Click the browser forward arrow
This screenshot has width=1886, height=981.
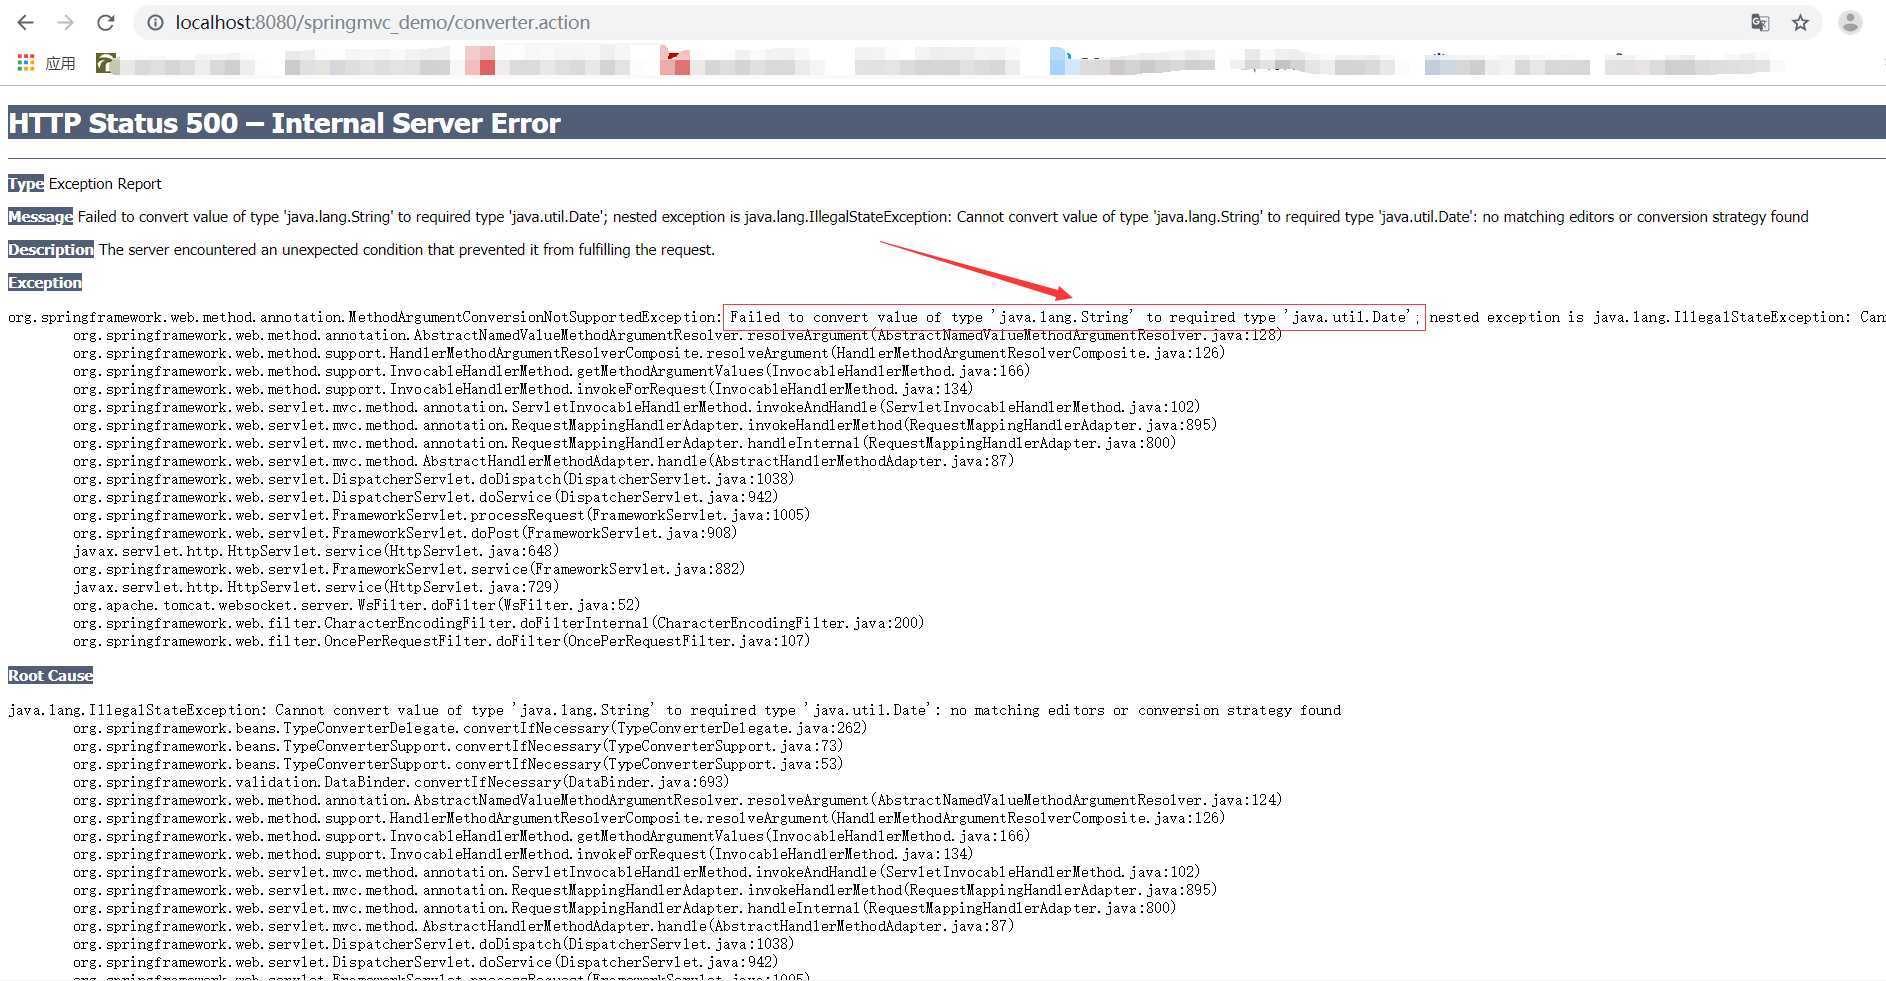pyautogui.click(x=66, y=22)
